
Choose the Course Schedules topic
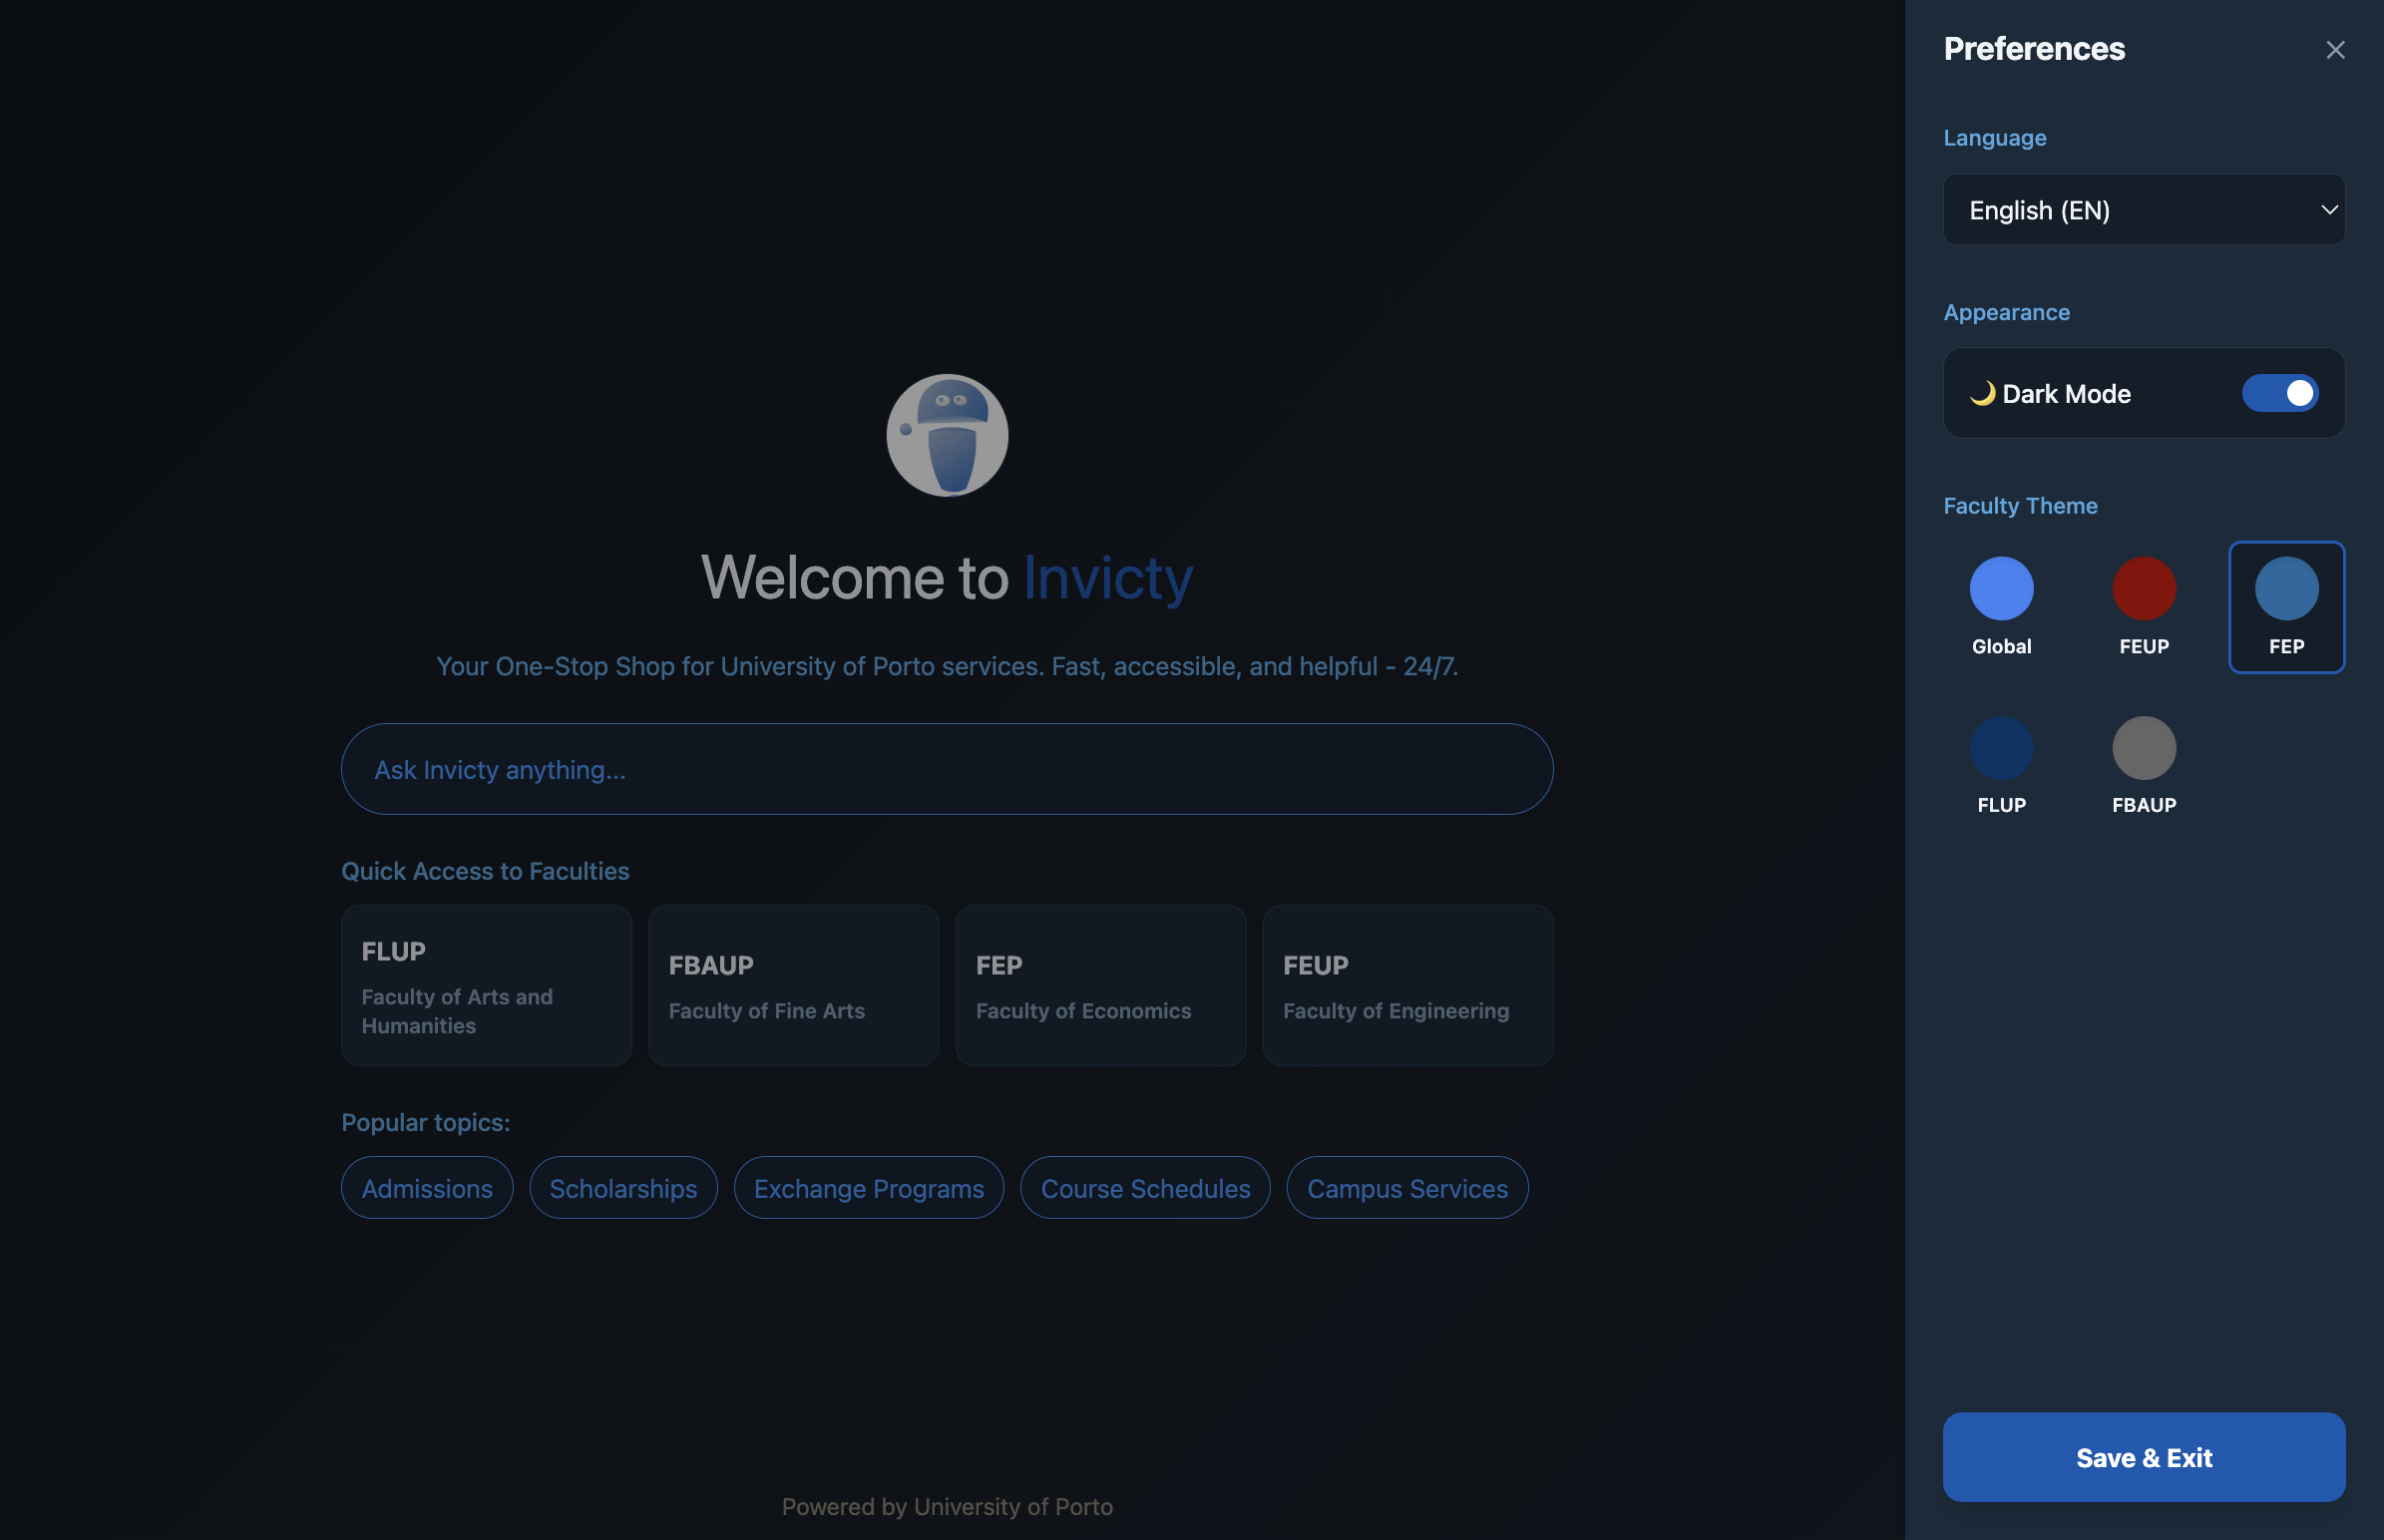(x=1145, y=1188)
